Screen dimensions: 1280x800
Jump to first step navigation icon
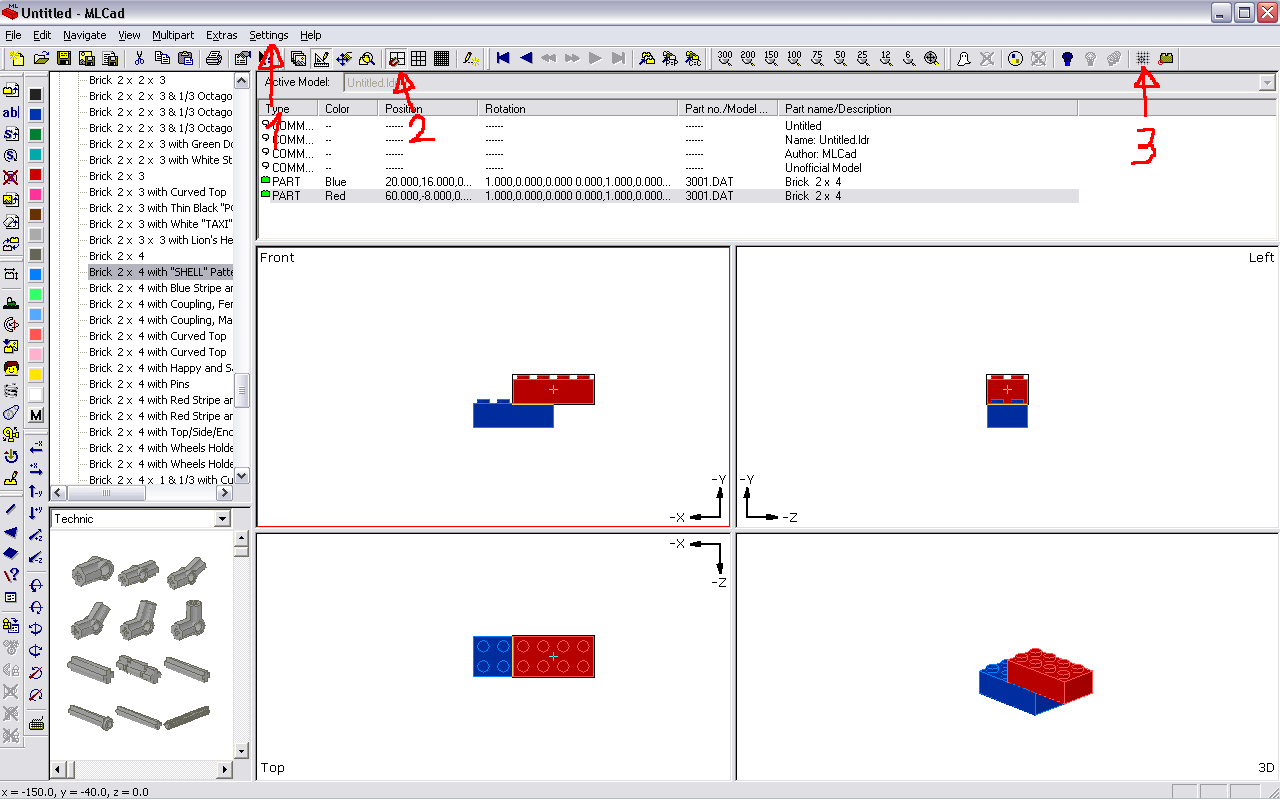coord(503,59)
